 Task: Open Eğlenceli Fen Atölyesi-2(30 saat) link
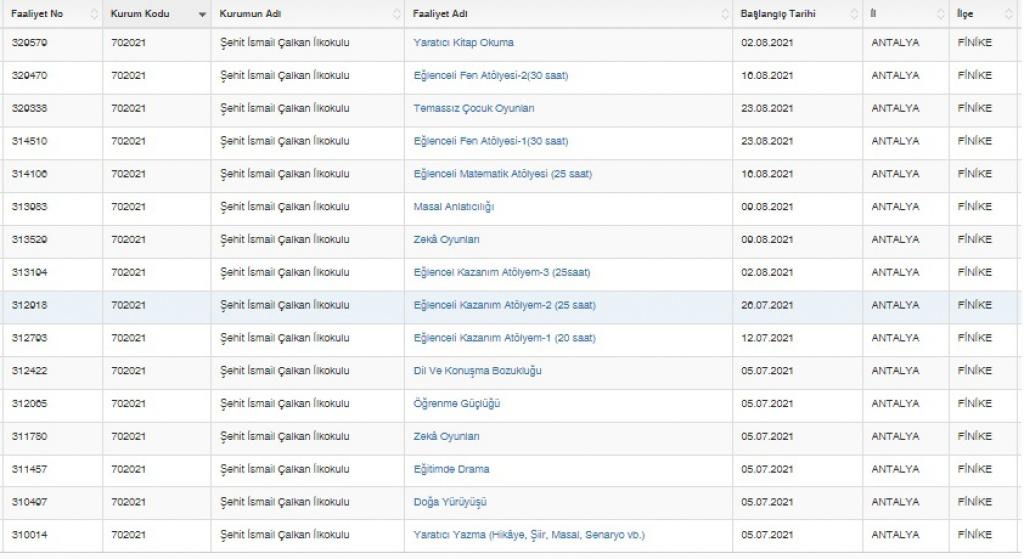point(490,76)
